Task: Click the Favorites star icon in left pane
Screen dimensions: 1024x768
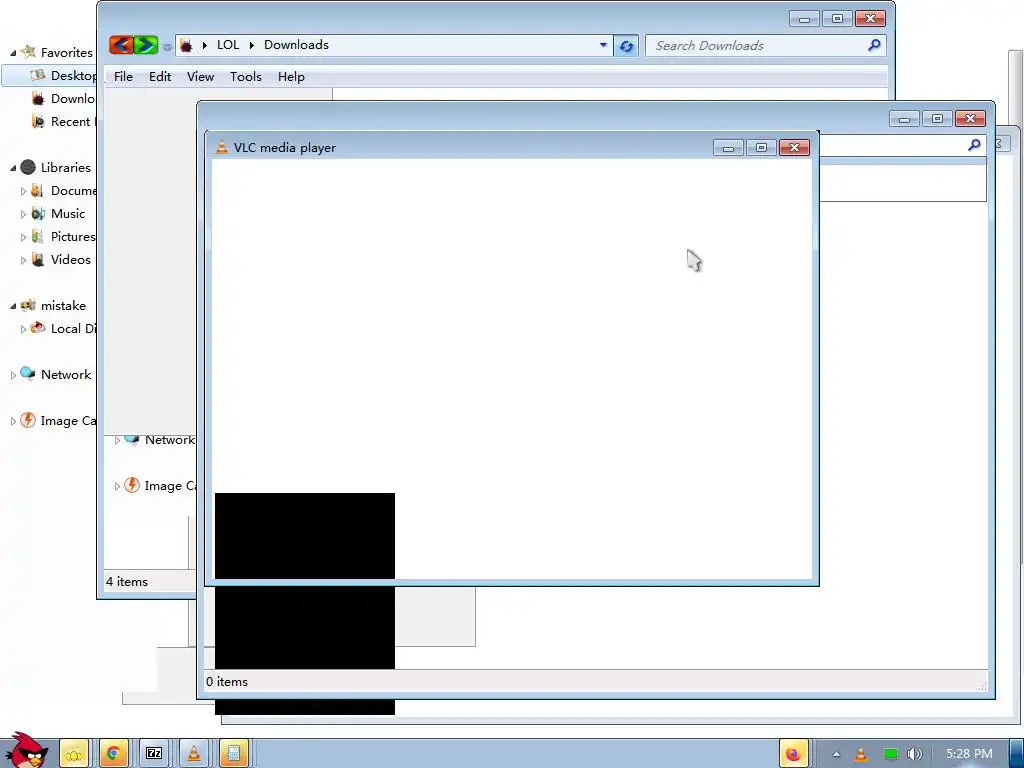Action: point(28,52)
